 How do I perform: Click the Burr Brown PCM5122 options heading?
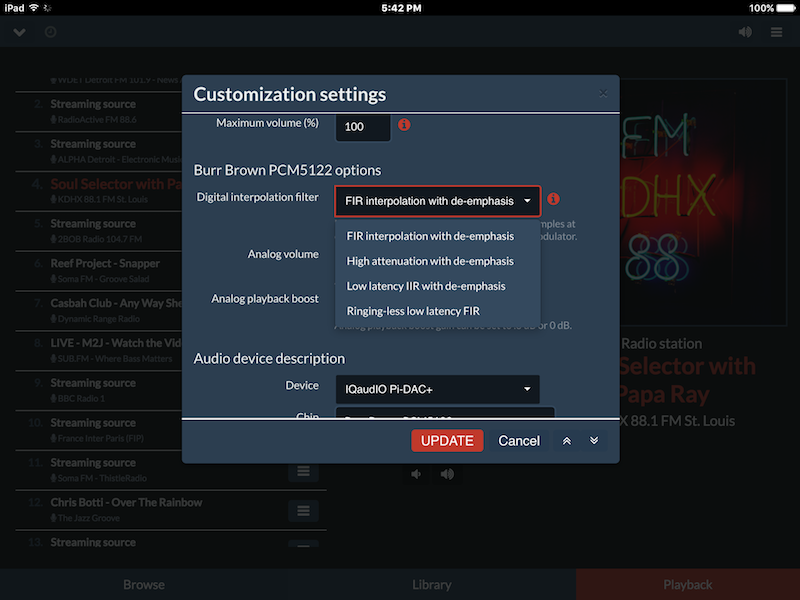287,170
